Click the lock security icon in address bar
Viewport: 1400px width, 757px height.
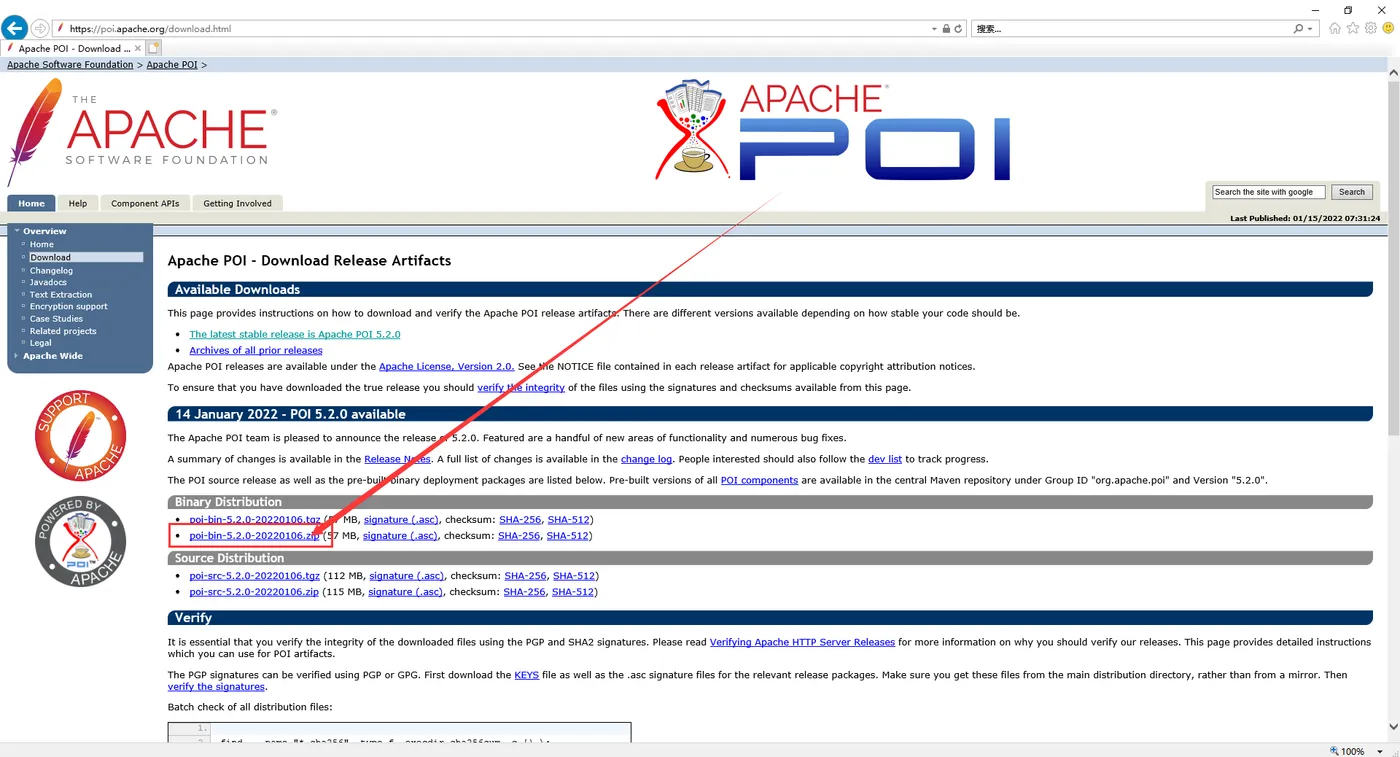pyautogui.click(x=946, y=29)
